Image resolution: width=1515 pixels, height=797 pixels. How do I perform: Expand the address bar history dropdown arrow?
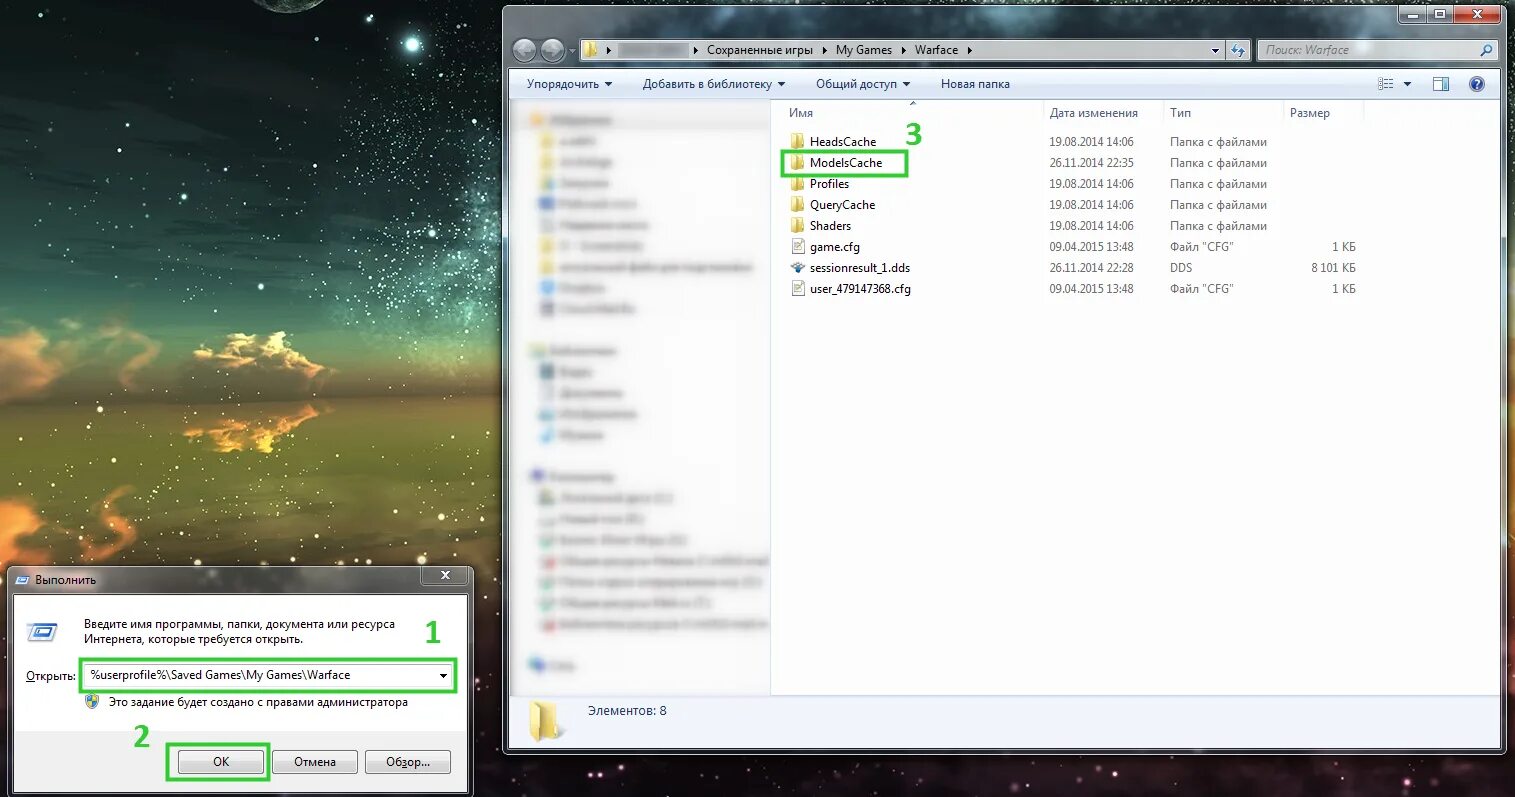pyautogui.click(x=1216, y=50)
